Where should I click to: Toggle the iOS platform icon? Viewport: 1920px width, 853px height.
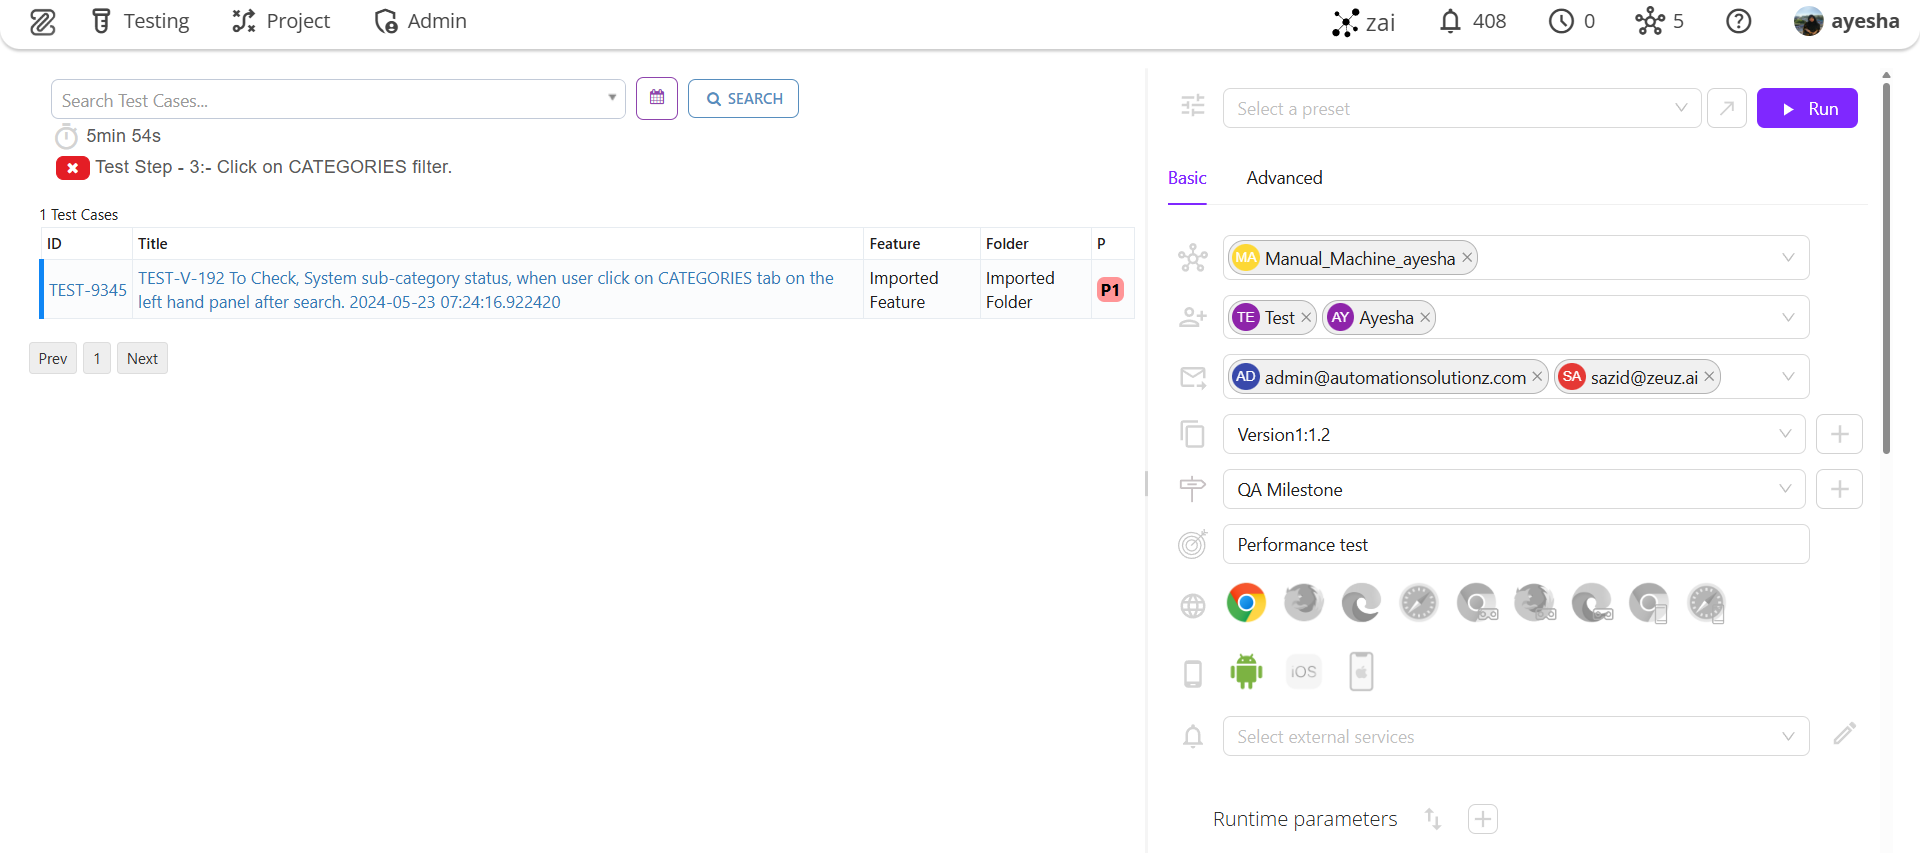point(1303,671)
